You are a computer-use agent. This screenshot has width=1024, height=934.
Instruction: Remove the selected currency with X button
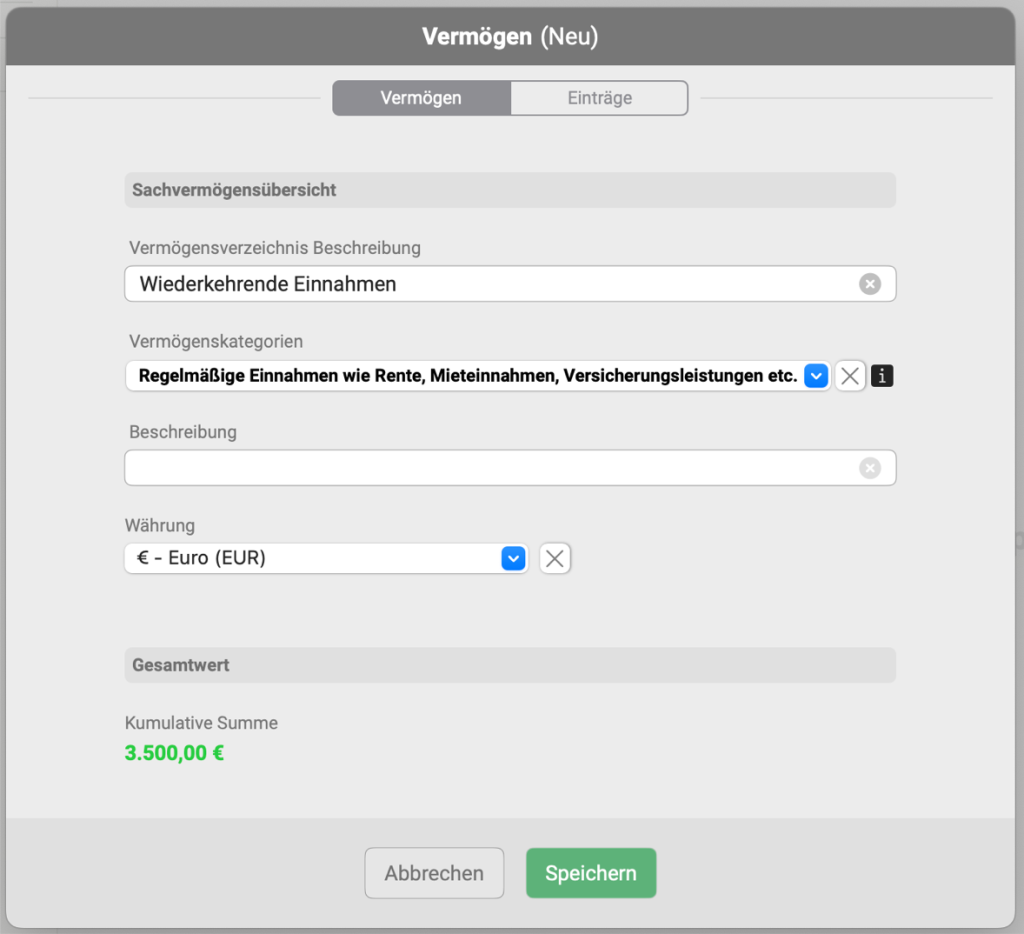[555, 559]
